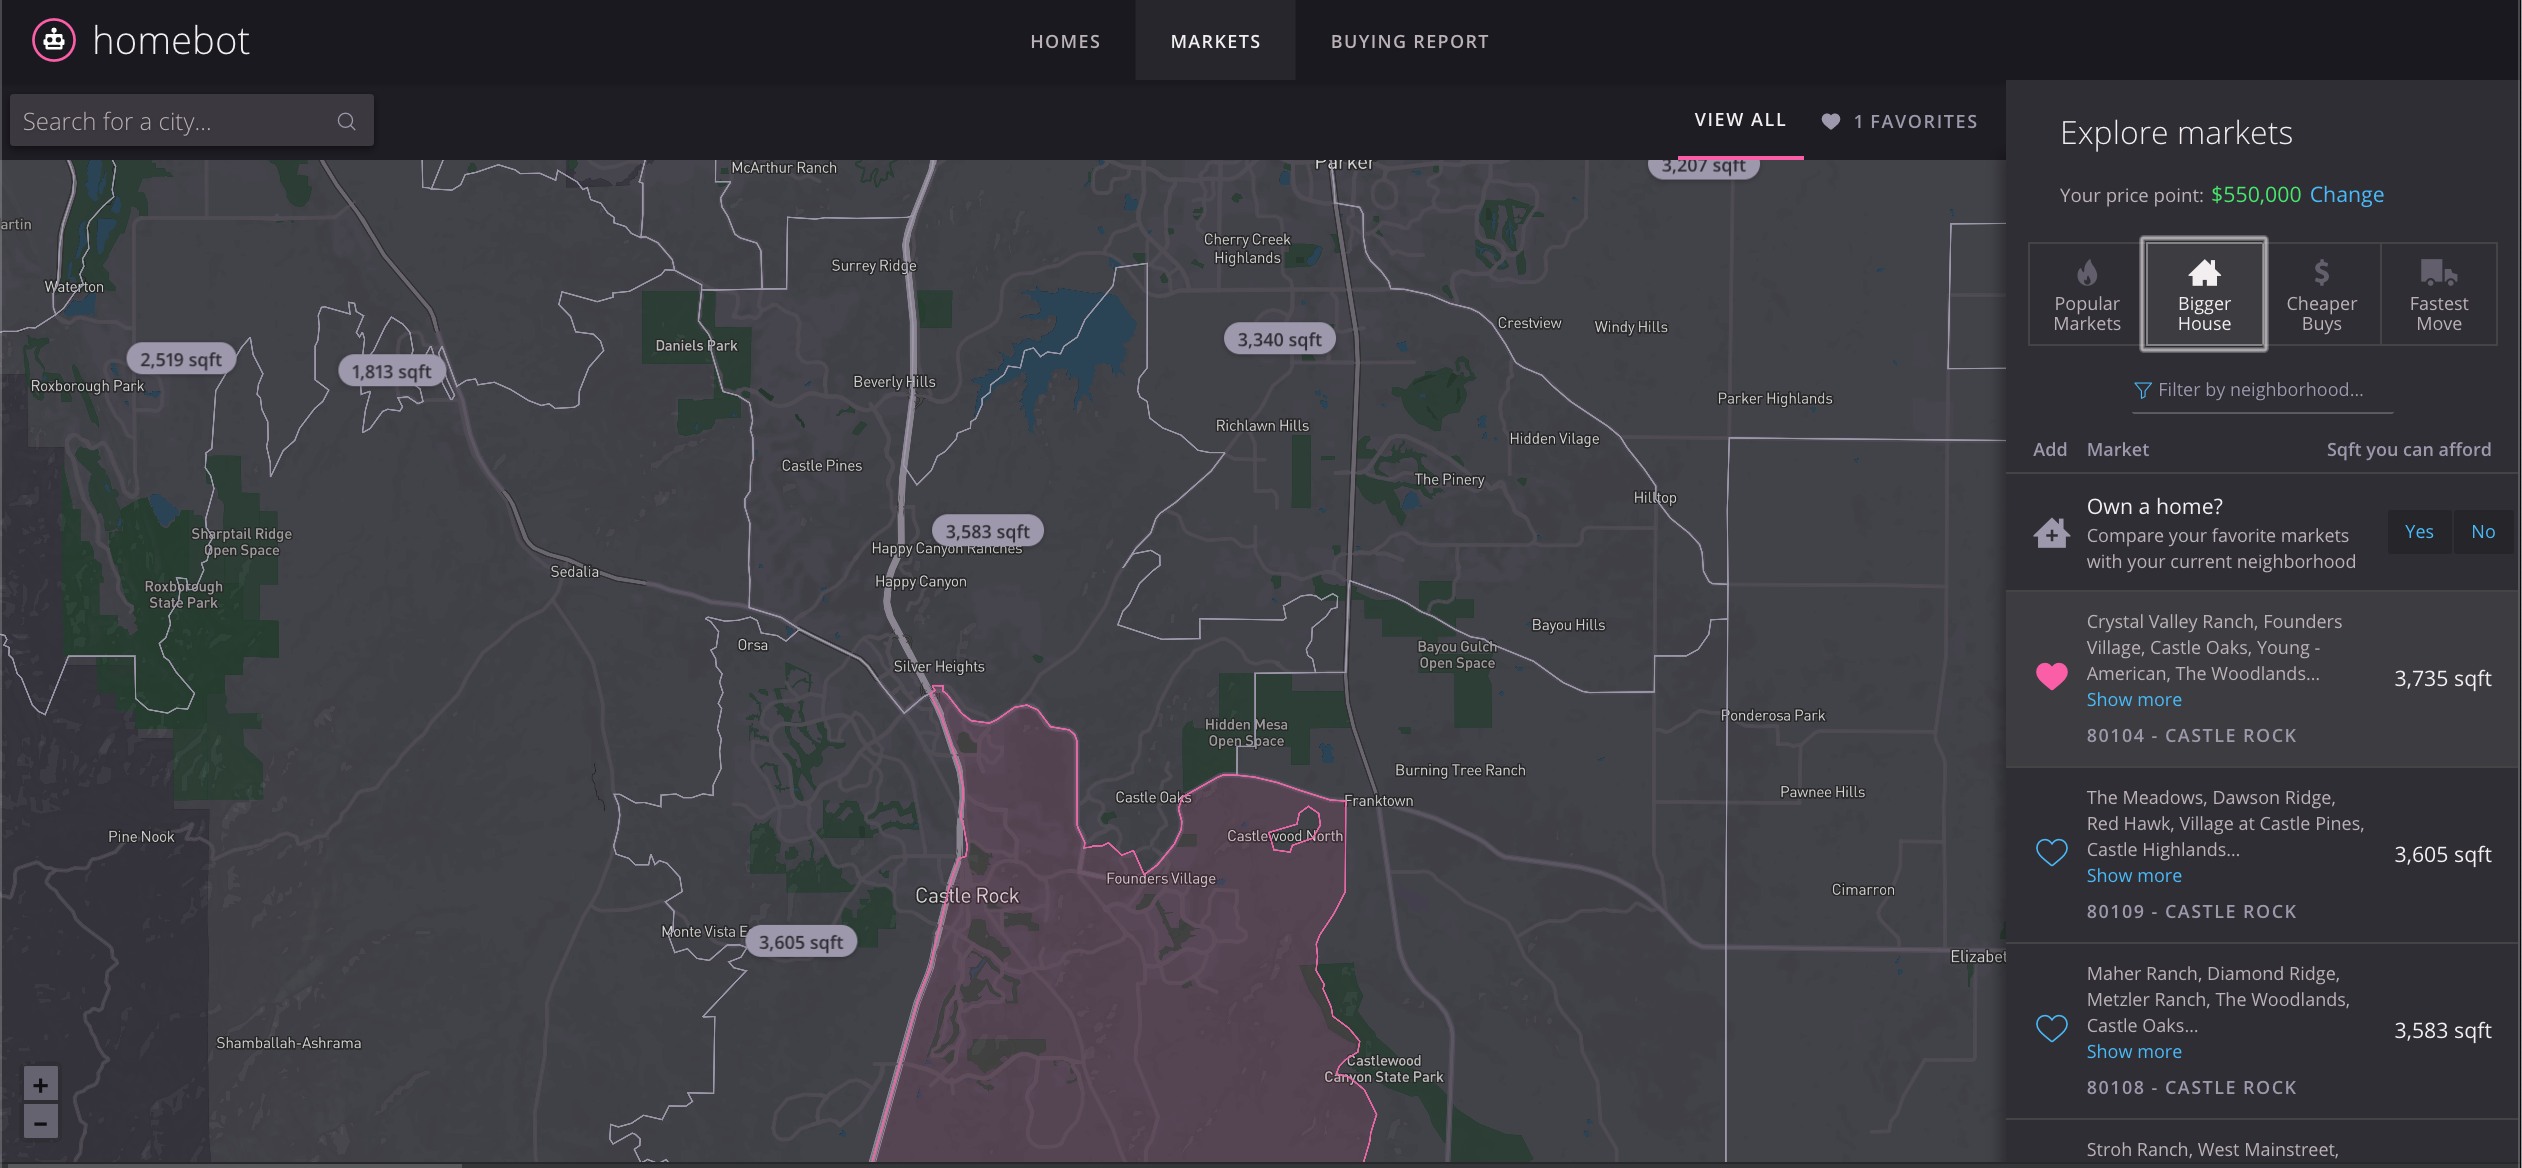The width and height of the screenshot is (2522, 1168).
Task: Click the add-home house plus icon
Action: click(2051, 532)
